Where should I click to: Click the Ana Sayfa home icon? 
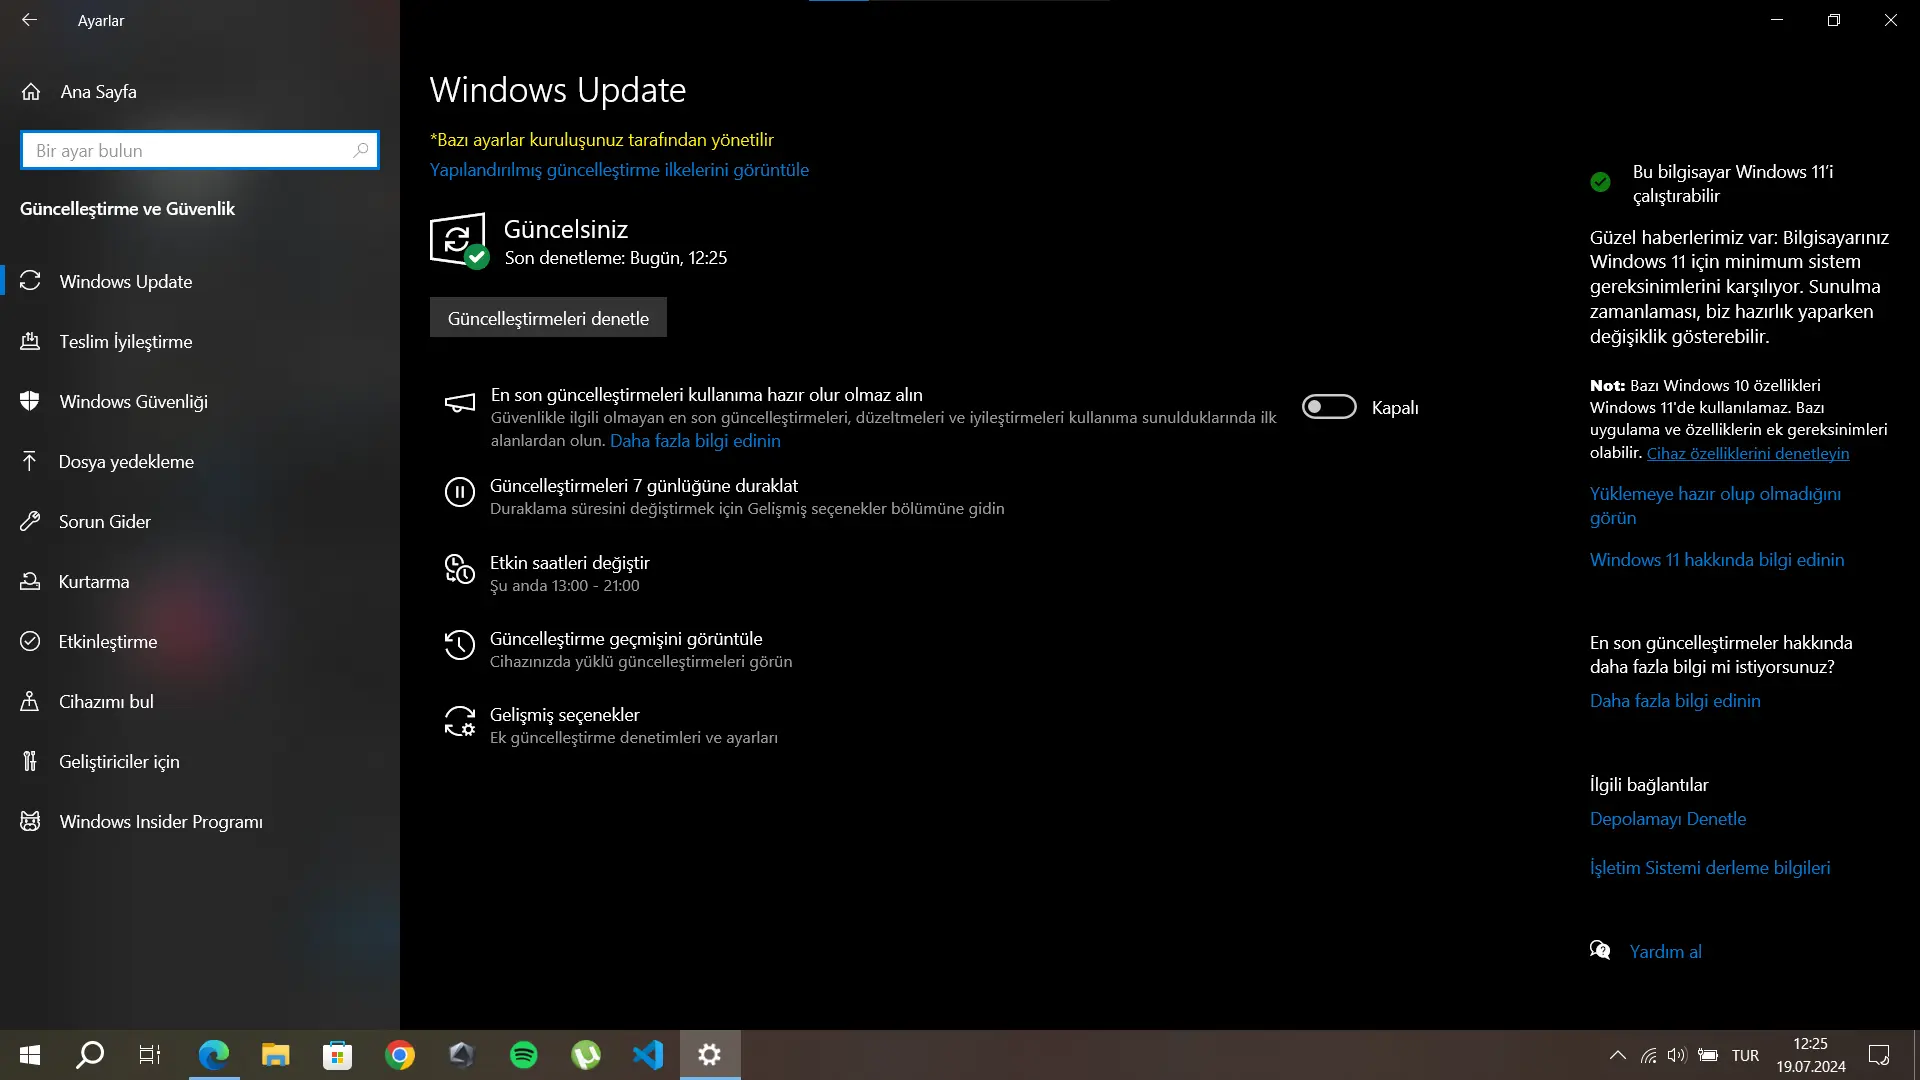(31, 92)
